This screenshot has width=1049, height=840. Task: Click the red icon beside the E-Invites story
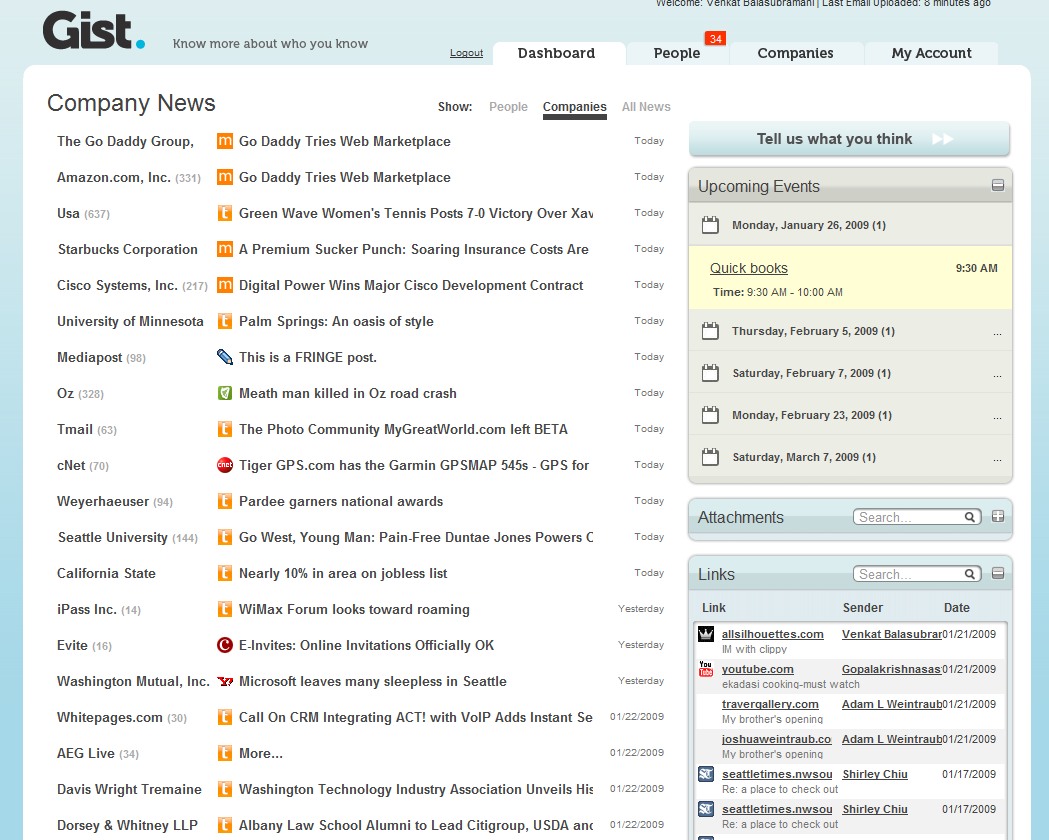point(225,645)
